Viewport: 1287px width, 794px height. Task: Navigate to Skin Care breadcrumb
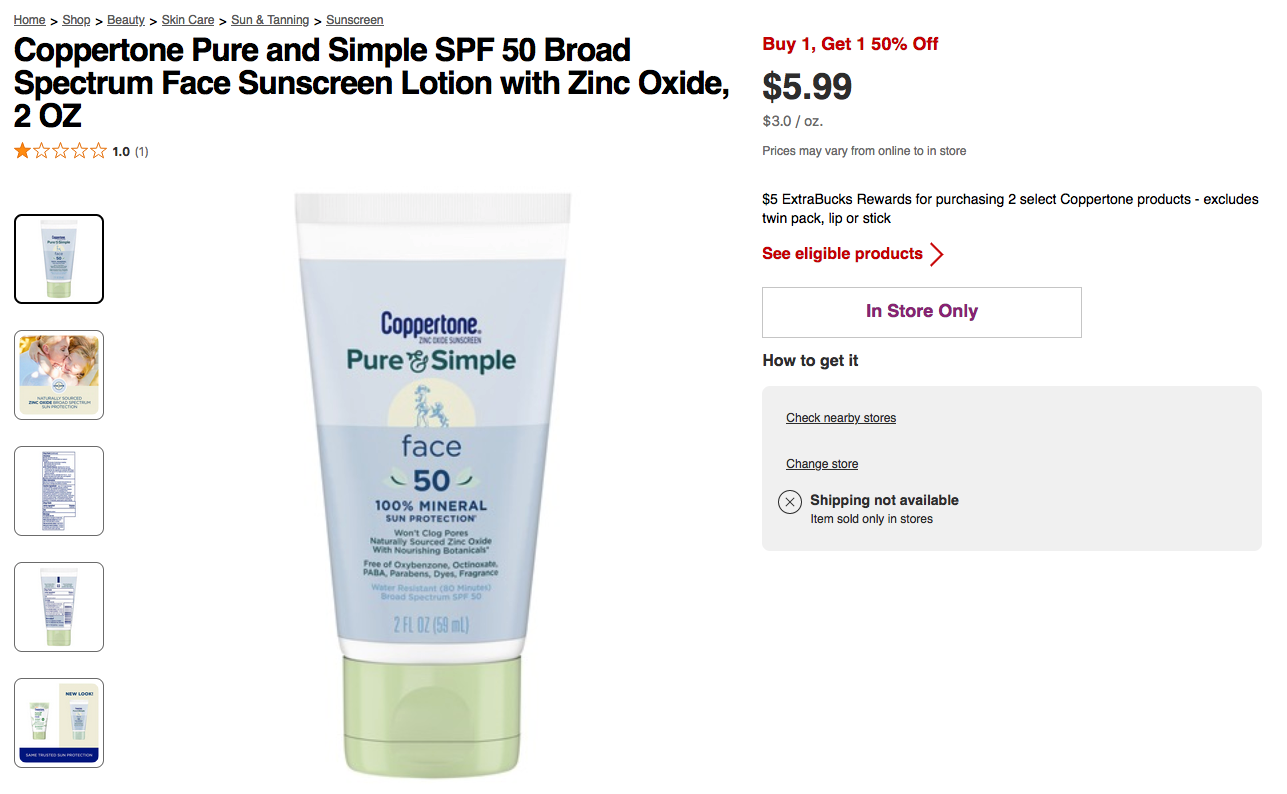tap(188, 20)
